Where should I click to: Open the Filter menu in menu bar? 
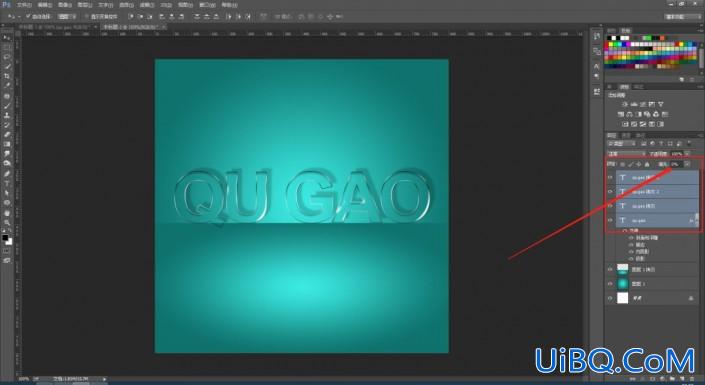tap(146, 5)
